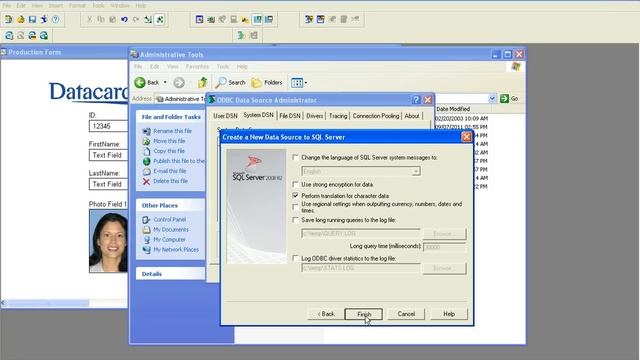Click the FirstName text field

(x=109, y=155)
